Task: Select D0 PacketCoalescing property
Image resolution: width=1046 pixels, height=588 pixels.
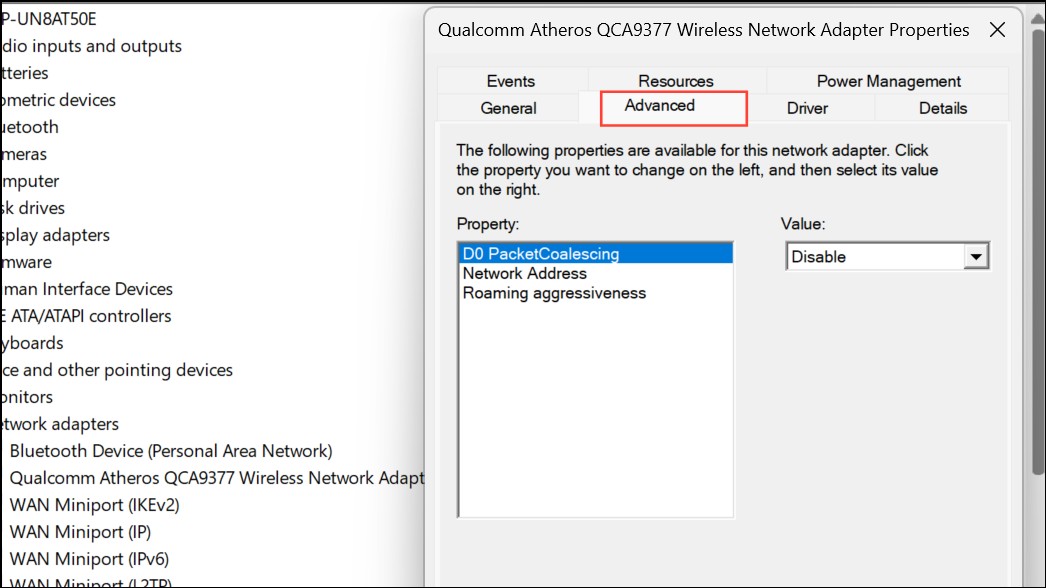Action: coord(596,254)
